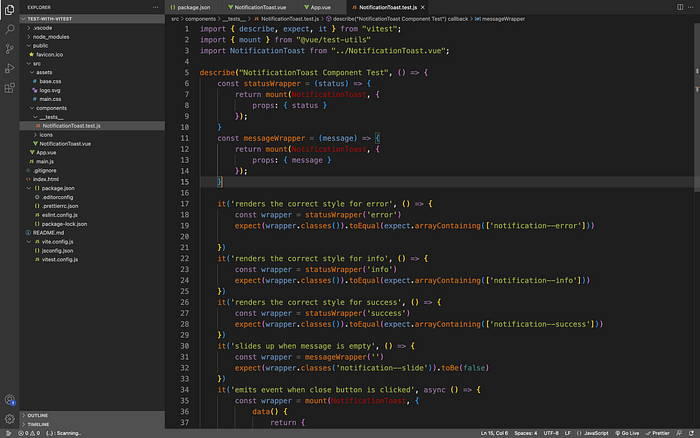This screenshot has width=700, height=438.
Task: Open remote window indicator in status bar
Action: (x=8, y=433)
